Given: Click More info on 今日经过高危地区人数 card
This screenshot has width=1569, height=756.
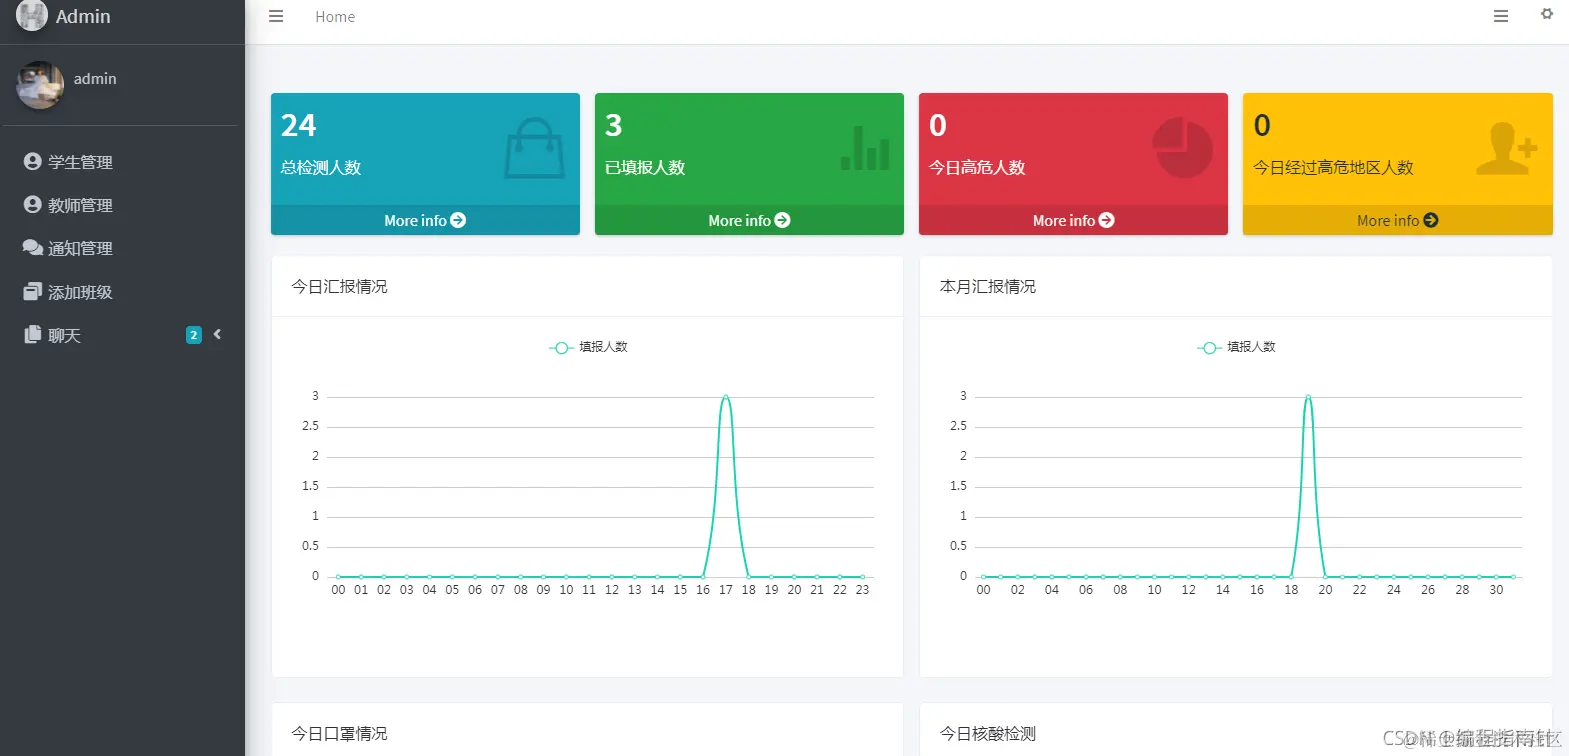Looking at the screenshot, I should click(x=1397, y=220).
